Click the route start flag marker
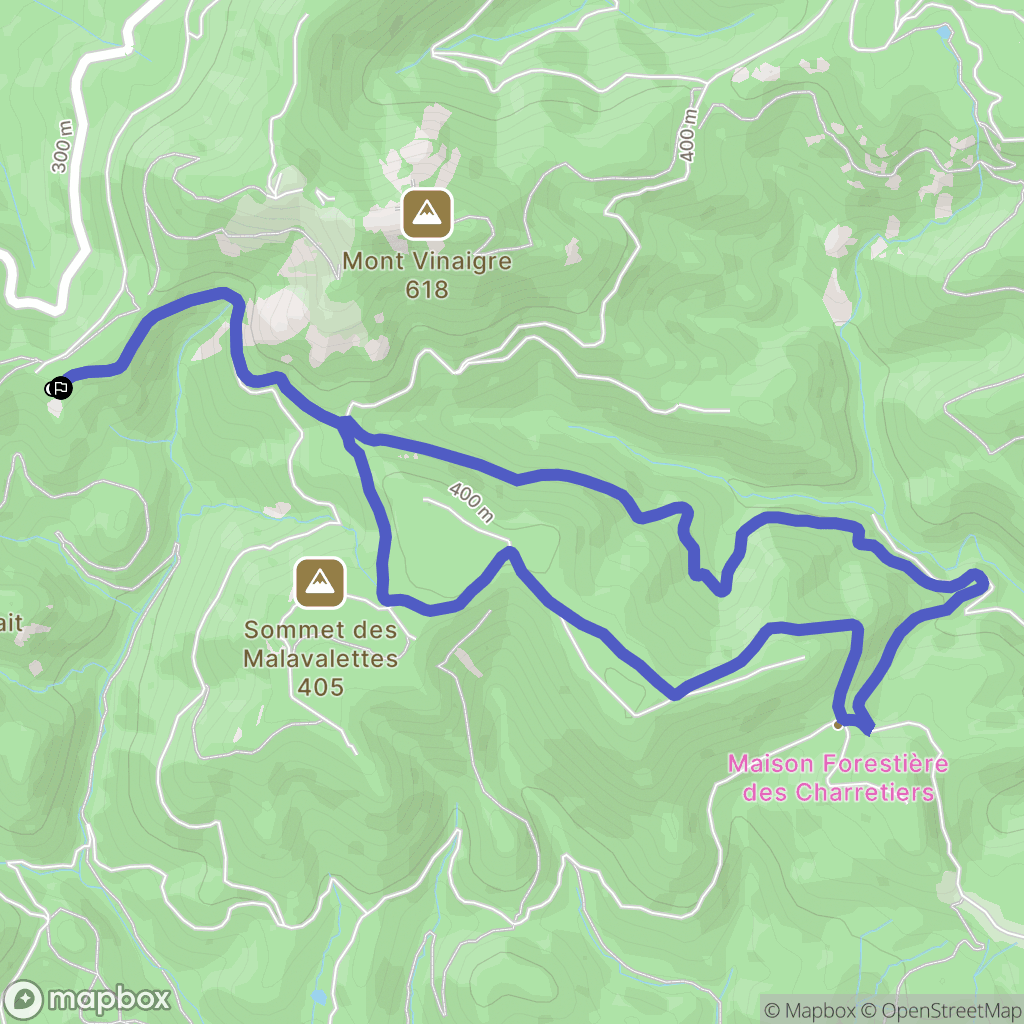 60,389
